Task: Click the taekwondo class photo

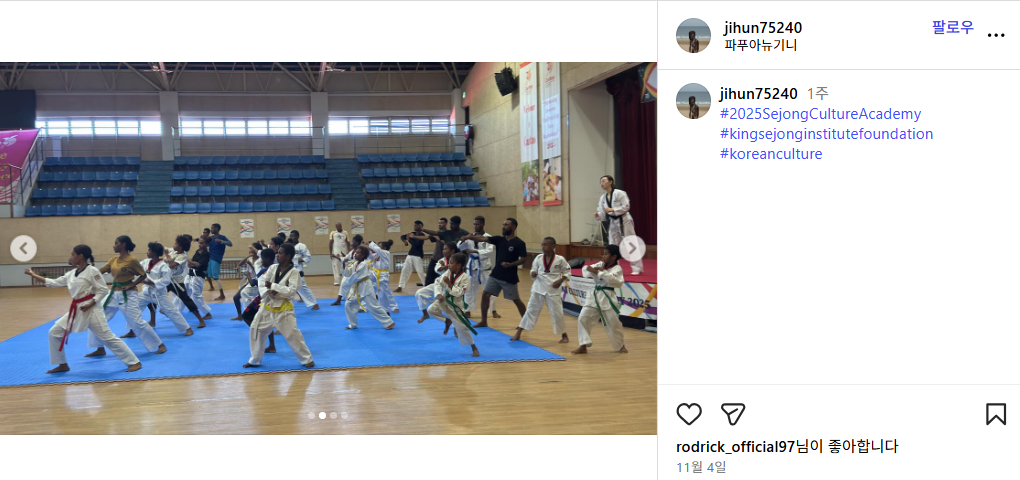Action: 329,248
